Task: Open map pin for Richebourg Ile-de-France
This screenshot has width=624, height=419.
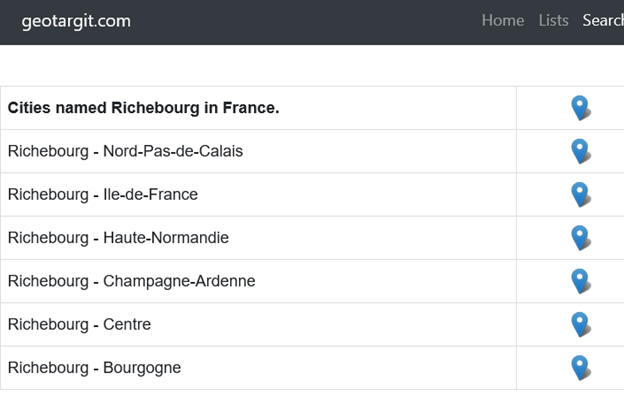Action: click(x=581, y=195)
